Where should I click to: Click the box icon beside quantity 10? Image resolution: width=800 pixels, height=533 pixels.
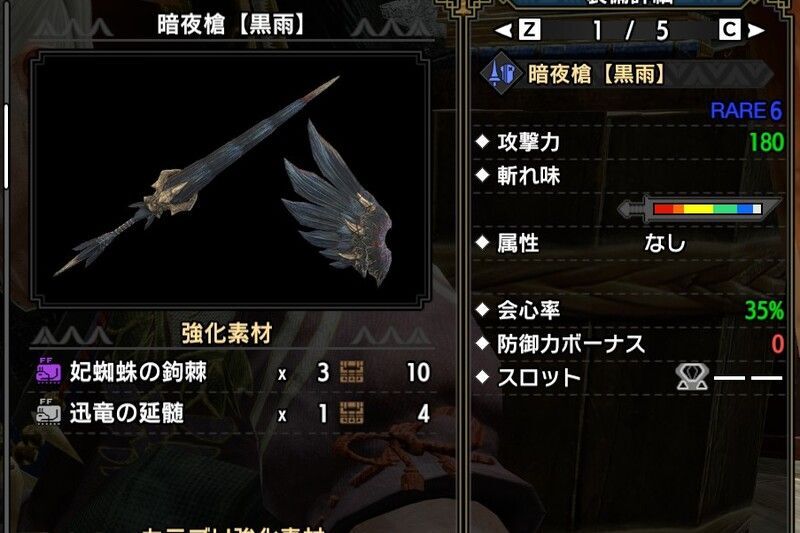pos(352,372)
